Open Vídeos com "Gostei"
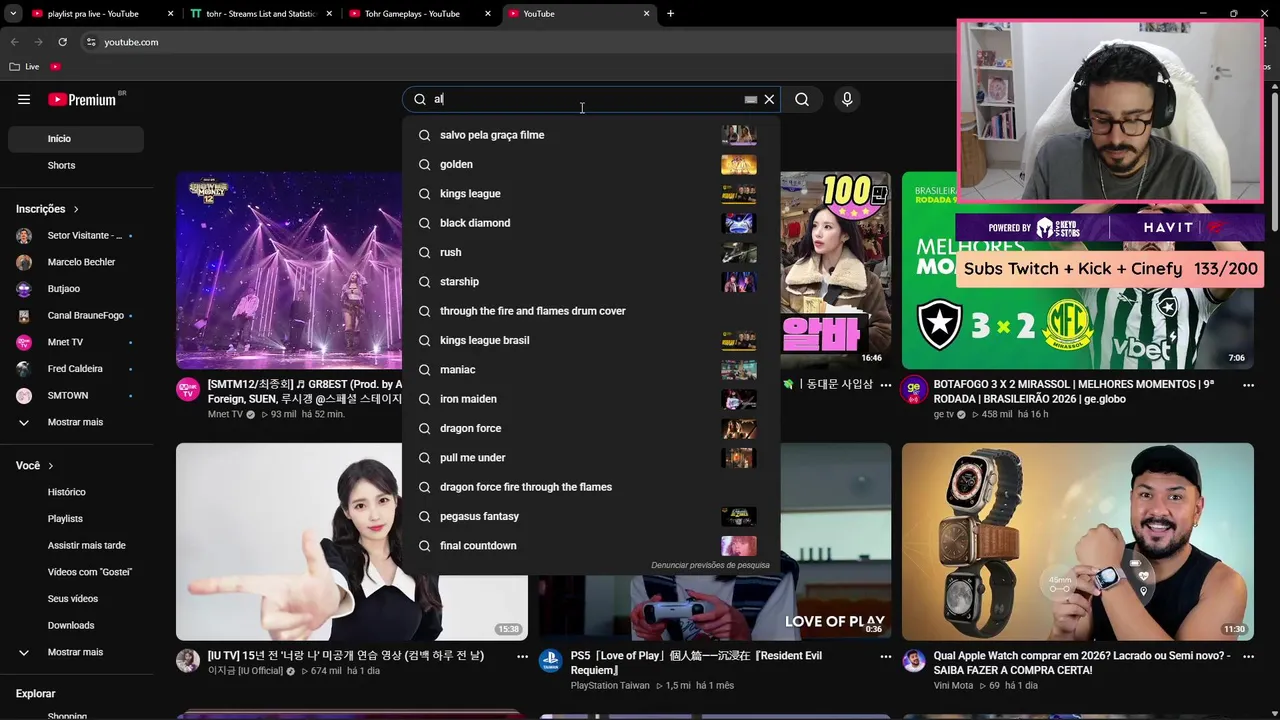The width and height of the screenshot is (1280, 720). pos(76,572)
